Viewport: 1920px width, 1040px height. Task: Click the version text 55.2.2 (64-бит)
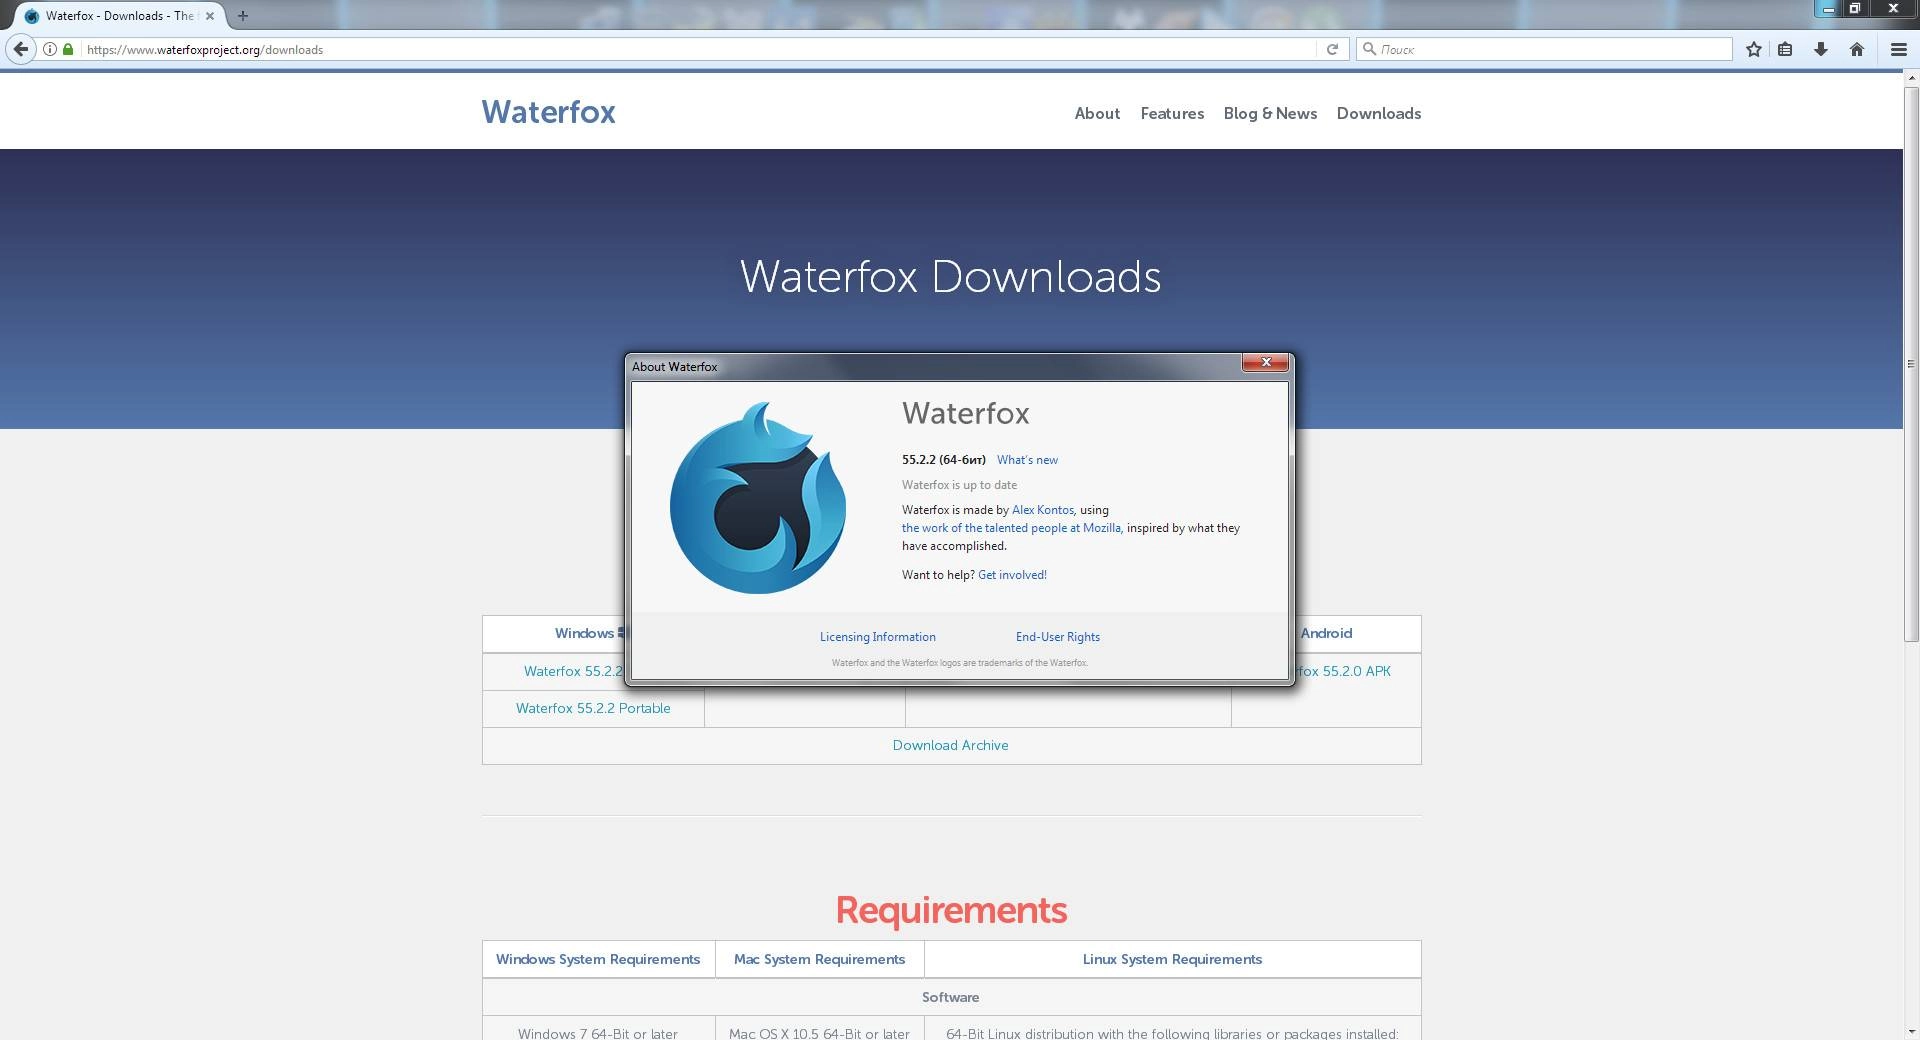(x=943, y=460)
